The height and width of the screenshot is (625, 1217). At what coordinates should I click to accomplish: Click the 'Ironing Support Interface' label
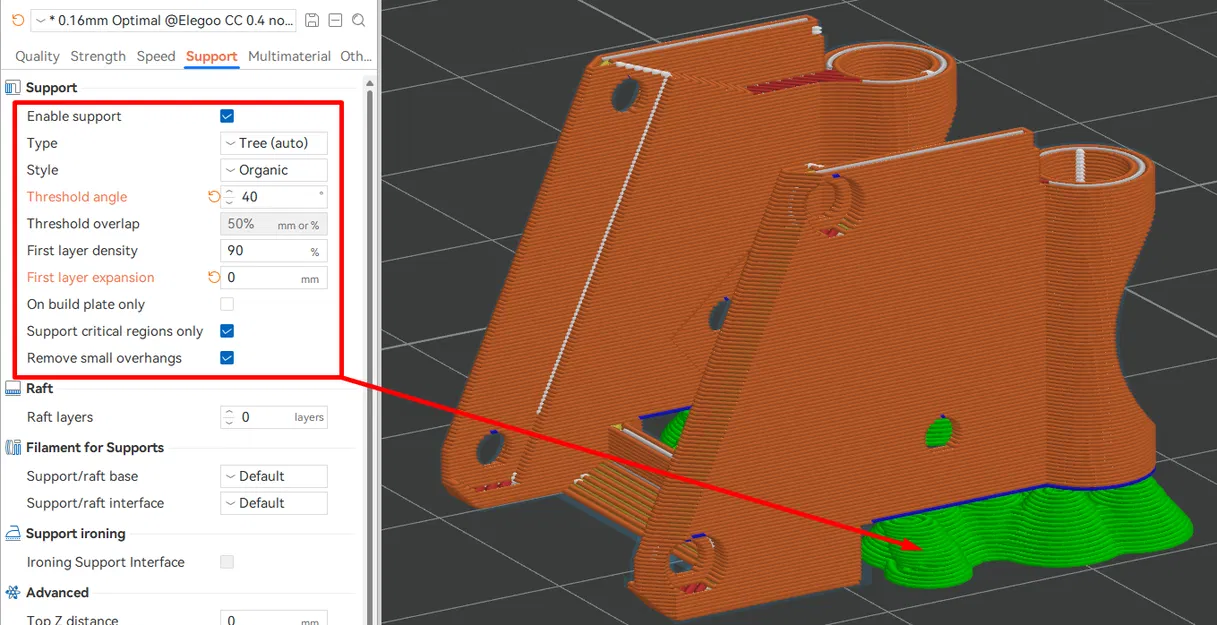[106, 562]
